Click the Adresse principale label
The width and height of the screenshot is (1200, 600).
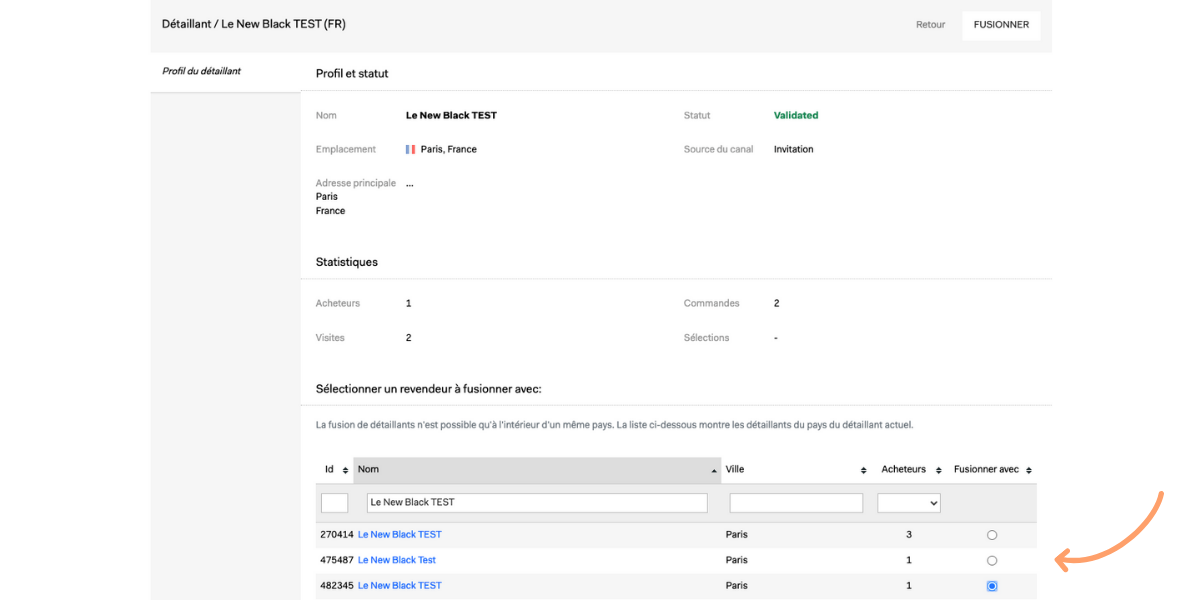coord(356,183)
